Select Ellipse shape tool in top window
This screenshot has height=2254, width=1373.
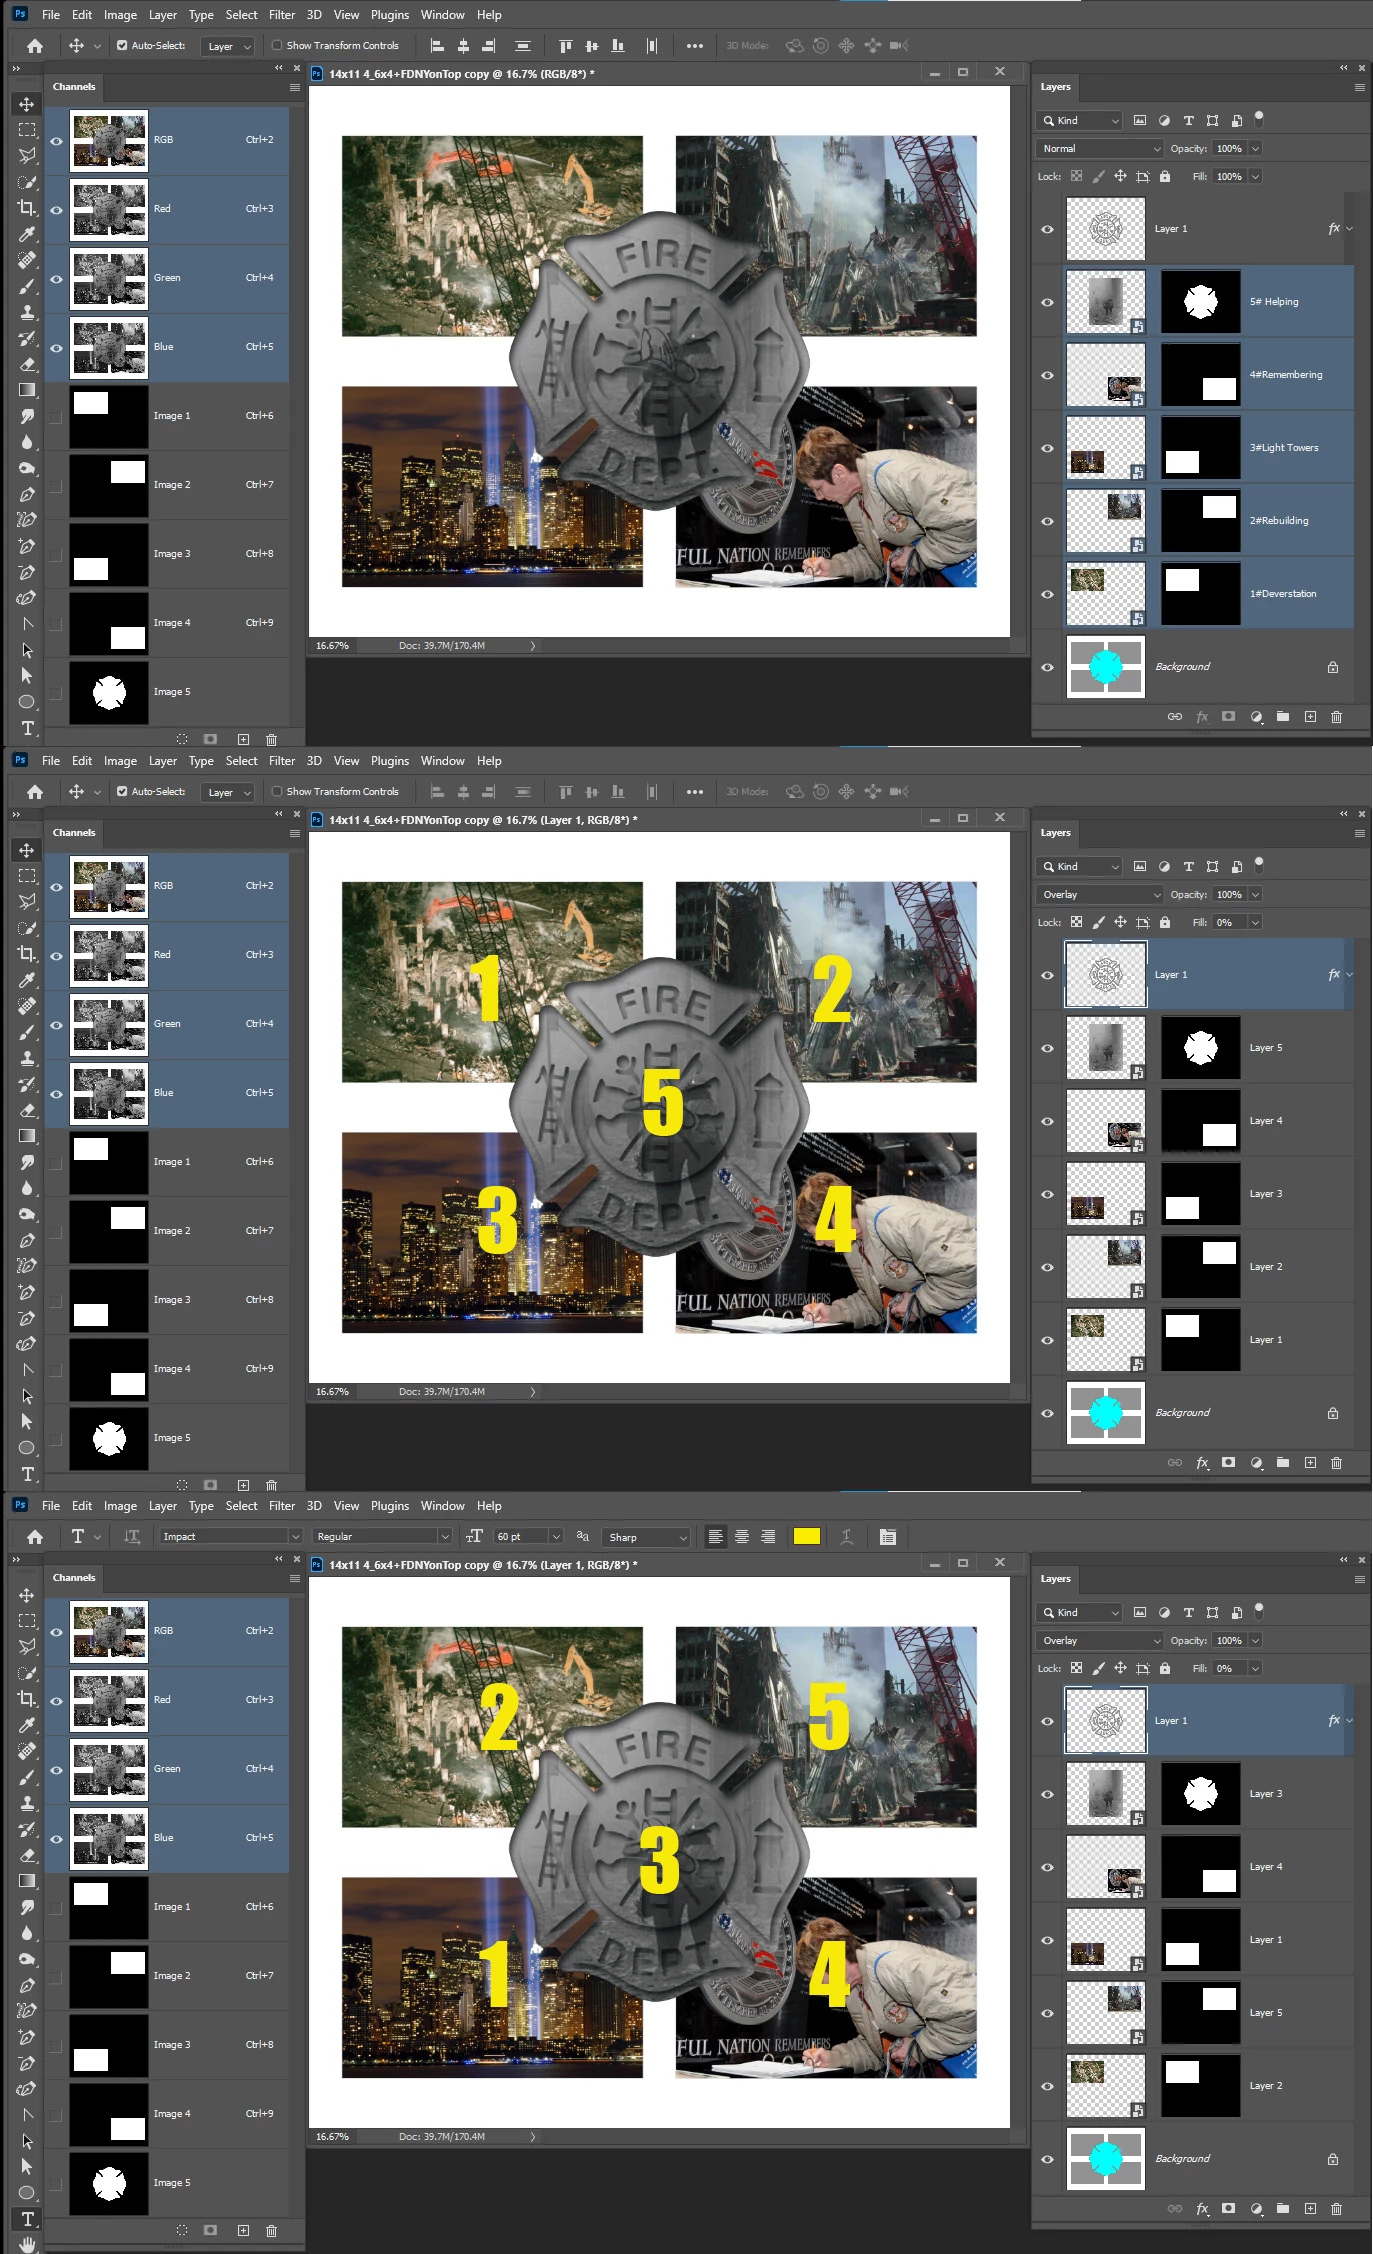click(27, 702)
